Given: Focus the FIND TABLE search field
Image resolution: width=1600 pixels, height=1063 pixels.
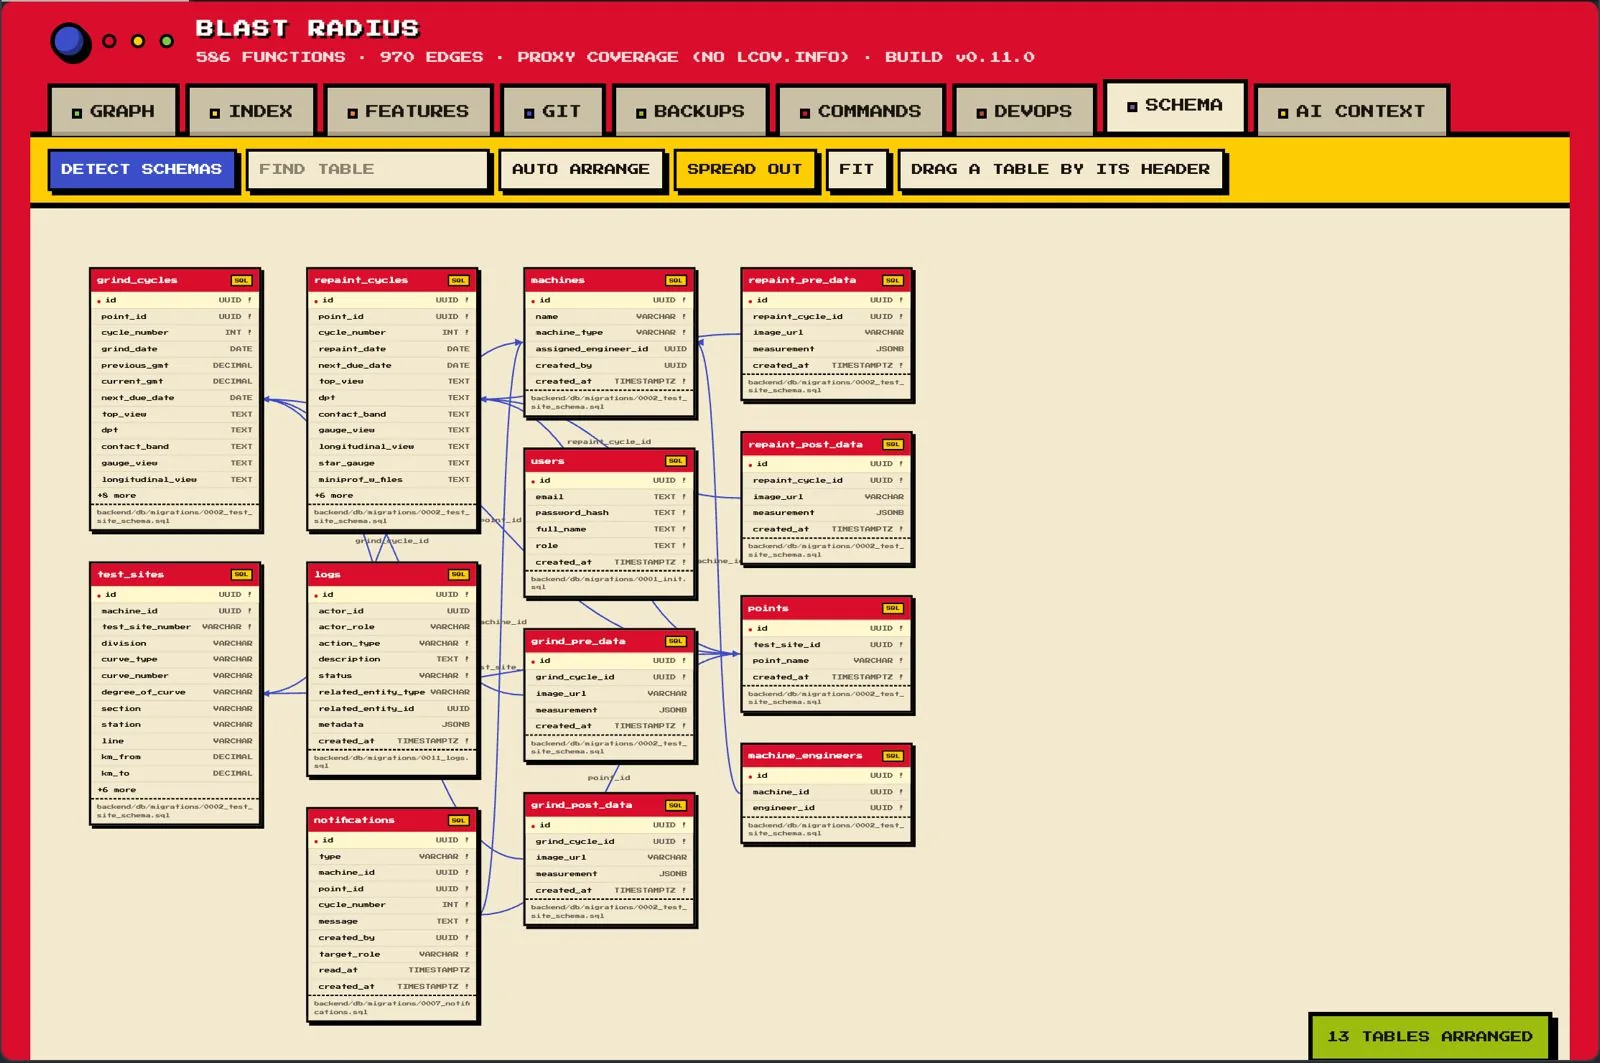Looking at the screenshot, I should click(x=368, y=170).
